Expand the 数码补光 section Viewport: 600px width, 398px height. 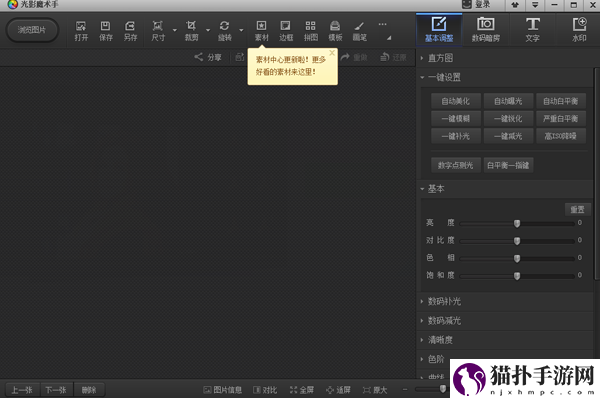click(x=422, y=301)
